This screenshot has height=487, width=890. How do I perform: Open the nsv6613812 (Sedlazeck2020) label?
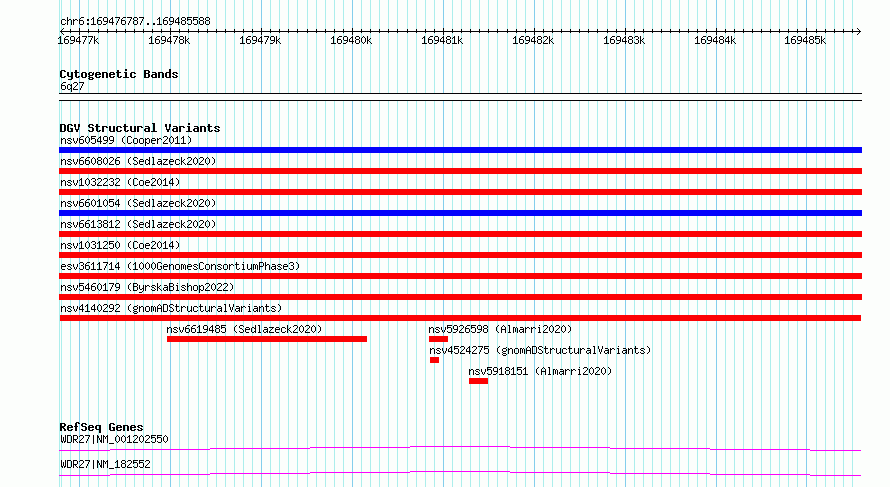138,224
